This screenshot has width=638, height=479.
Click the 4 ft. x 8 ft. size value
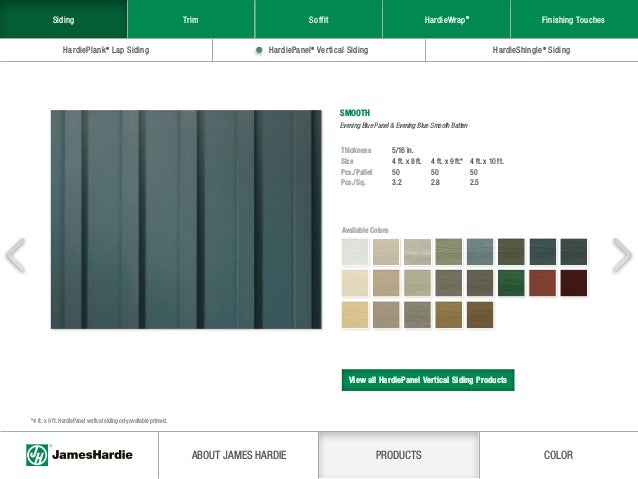point(406,161)
